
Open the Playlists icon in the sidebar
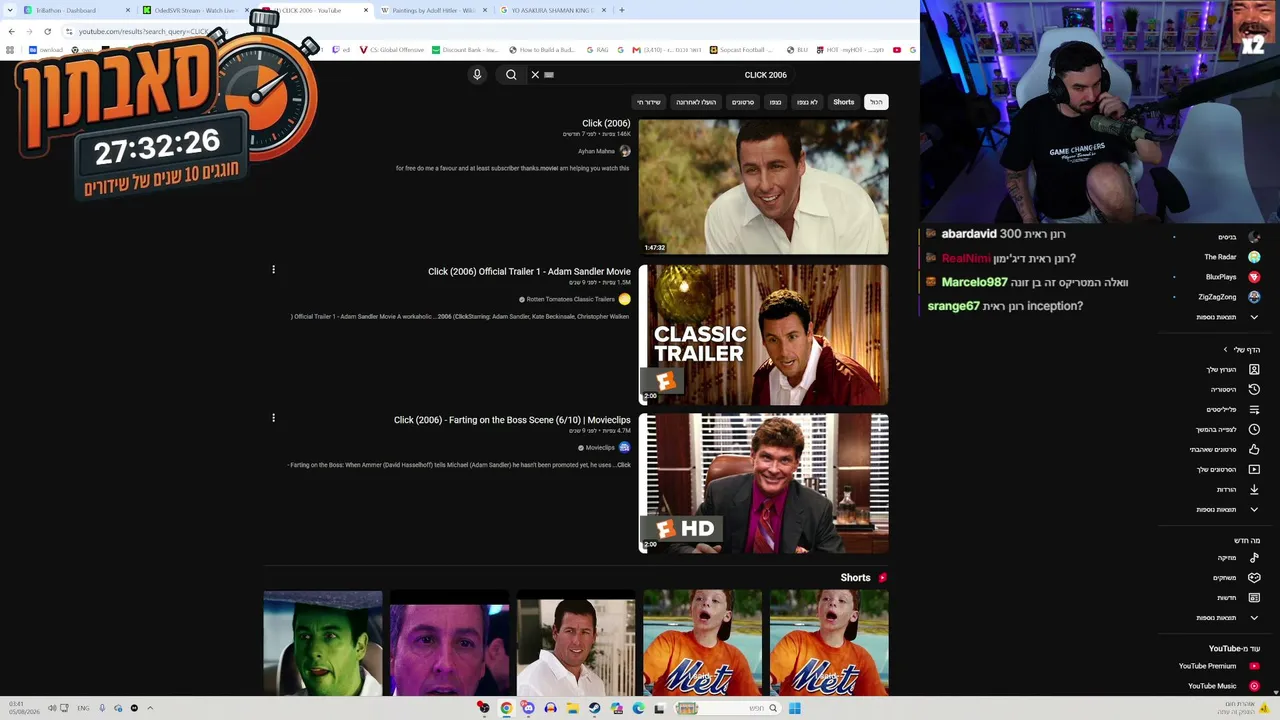coord(1254,410)
